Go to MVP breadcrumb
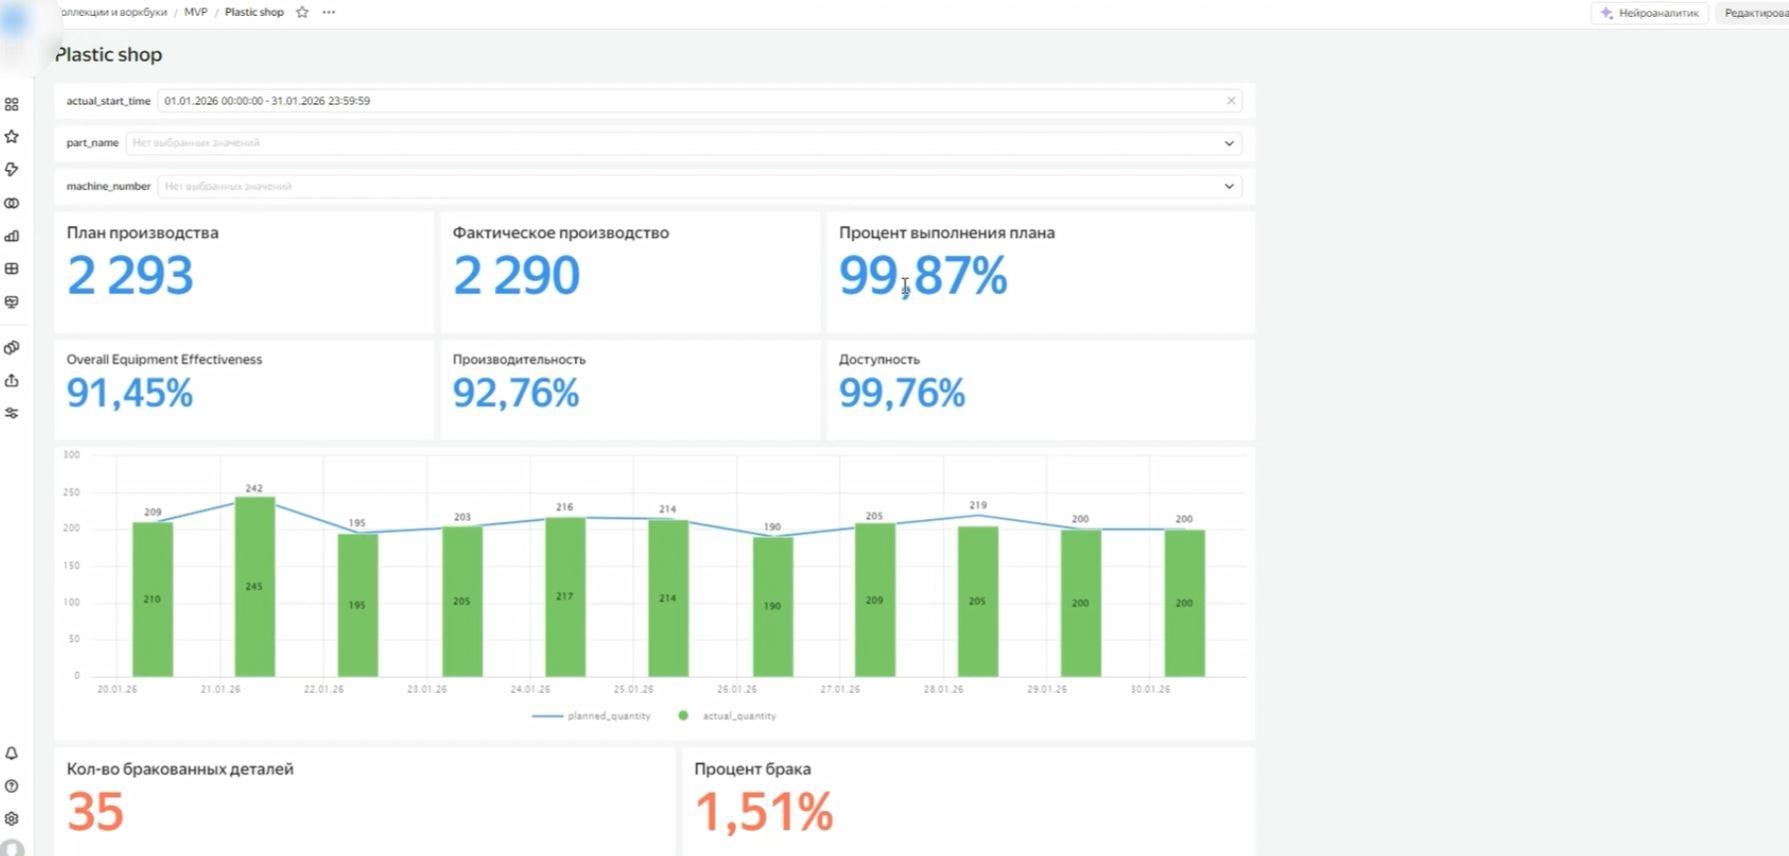The width and height of the screenshot is (1789, 856). pyautogui.click(x=195, y=12)
